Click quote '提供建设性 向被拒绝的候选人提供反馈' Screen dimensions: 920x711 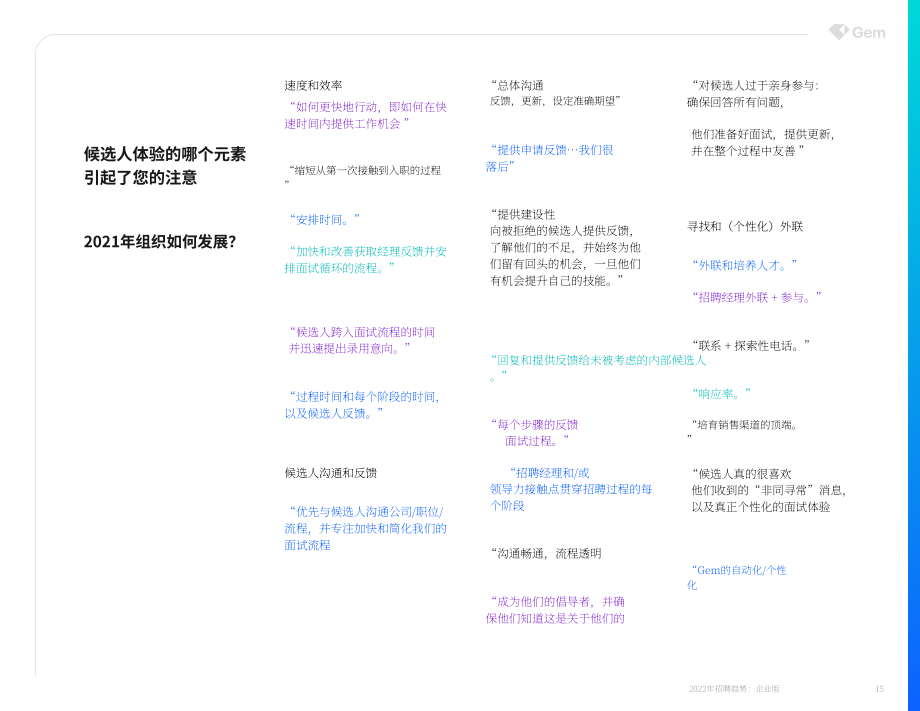click(565, 248)
